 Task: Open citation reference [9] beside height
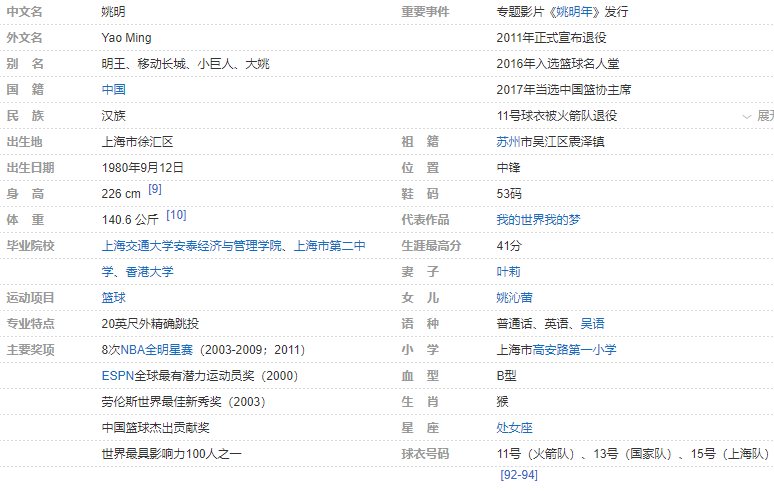(155, 189)
